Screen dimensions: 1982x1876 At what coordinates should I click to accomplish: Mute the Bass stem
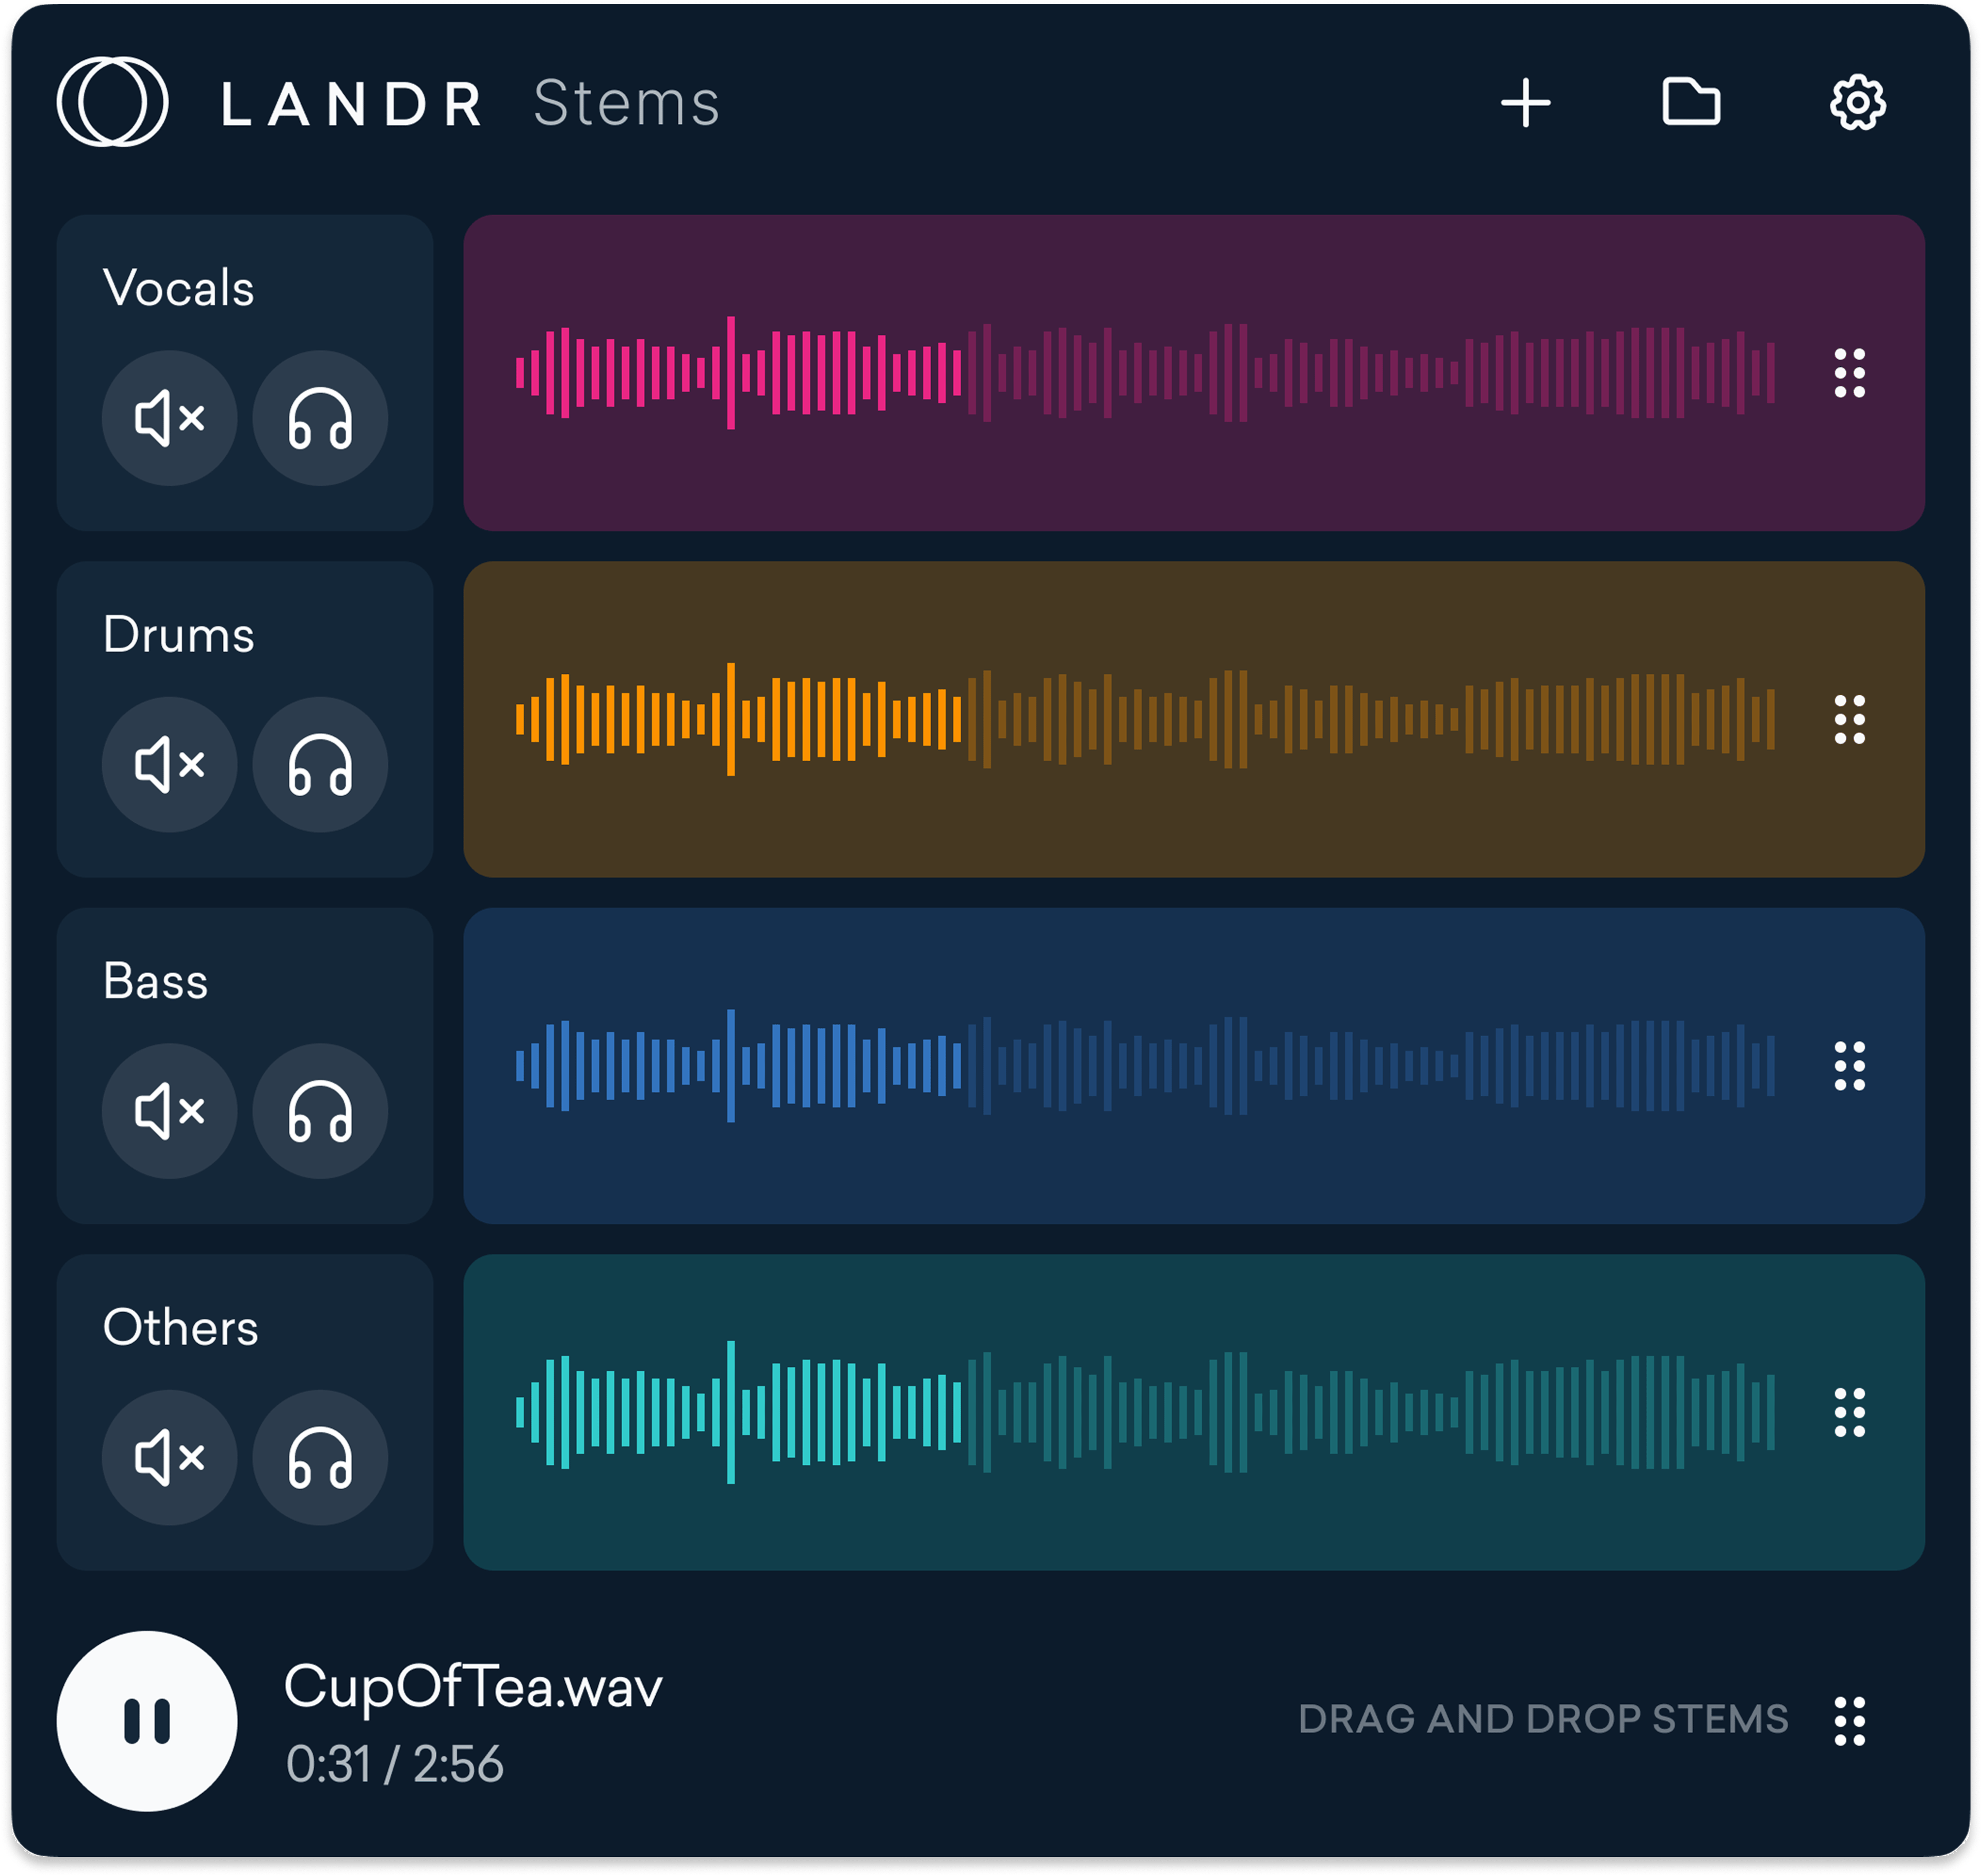[169, 1111]
